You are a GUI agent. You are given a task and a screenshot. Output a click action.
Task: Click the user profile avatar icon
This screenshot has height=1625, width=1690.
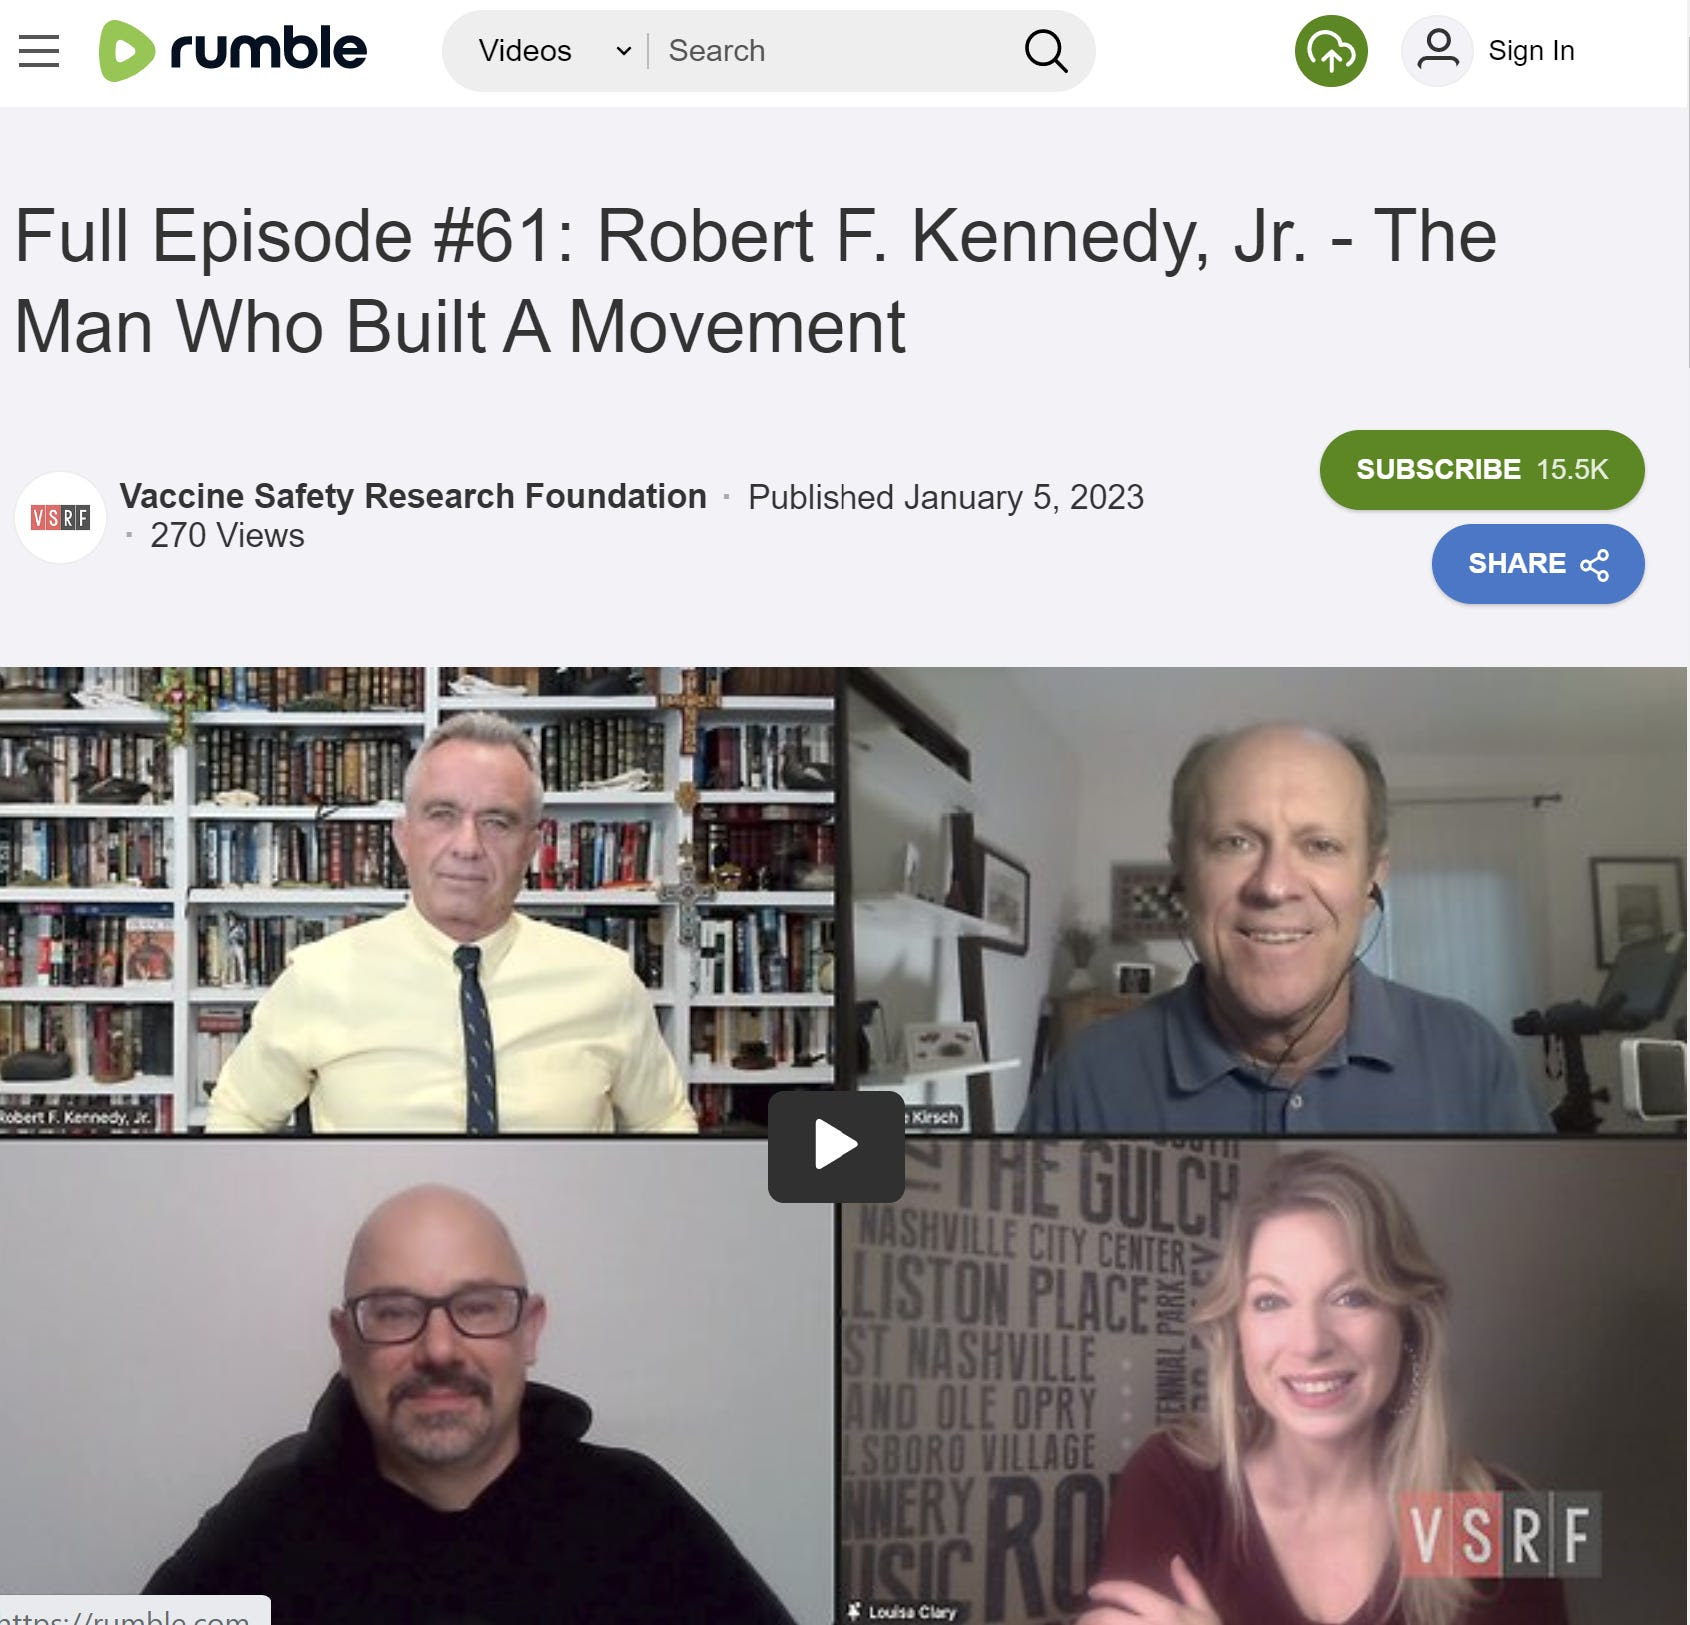click(x=1437, y=51)
